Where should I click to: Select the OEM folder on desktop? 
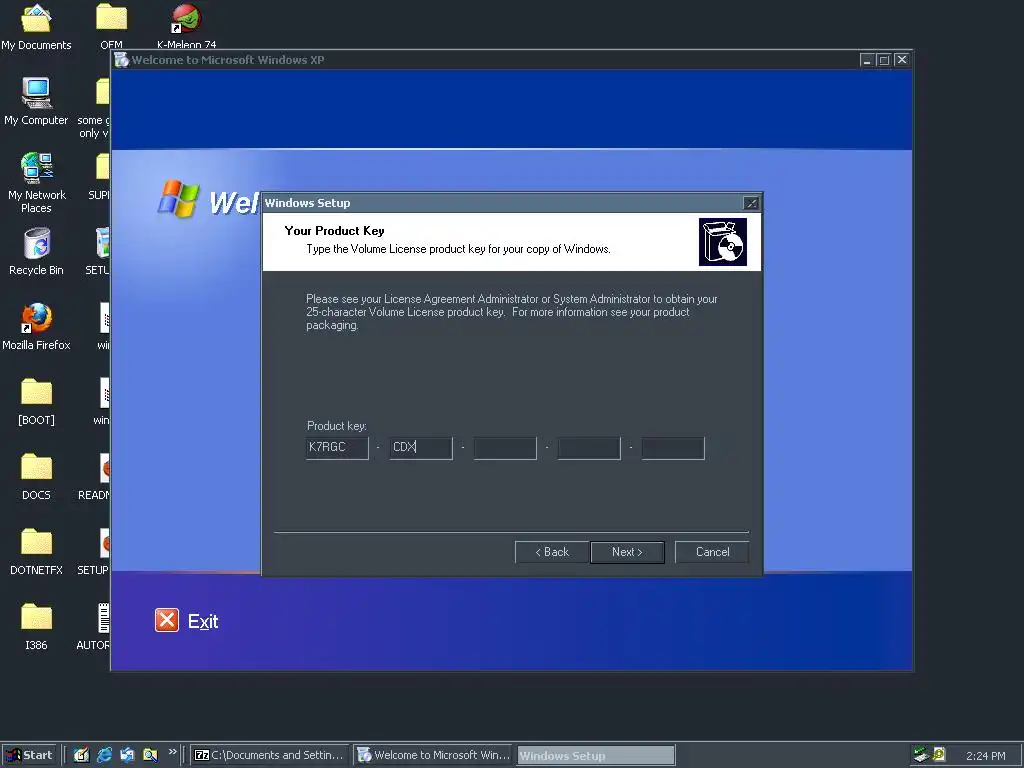coord(111,27)
